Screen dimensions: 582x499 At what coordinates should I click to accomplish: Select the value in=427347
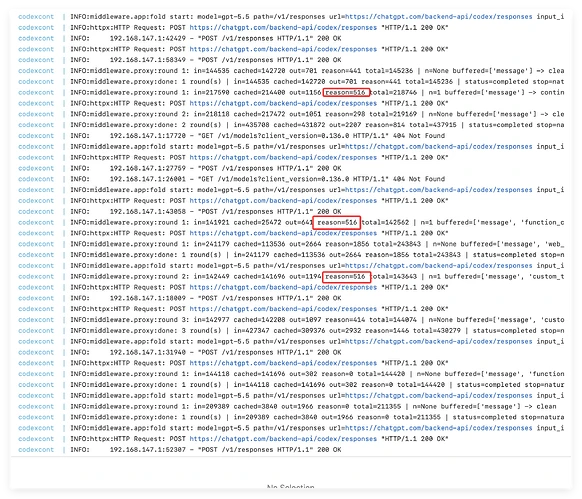click(251, 330)
